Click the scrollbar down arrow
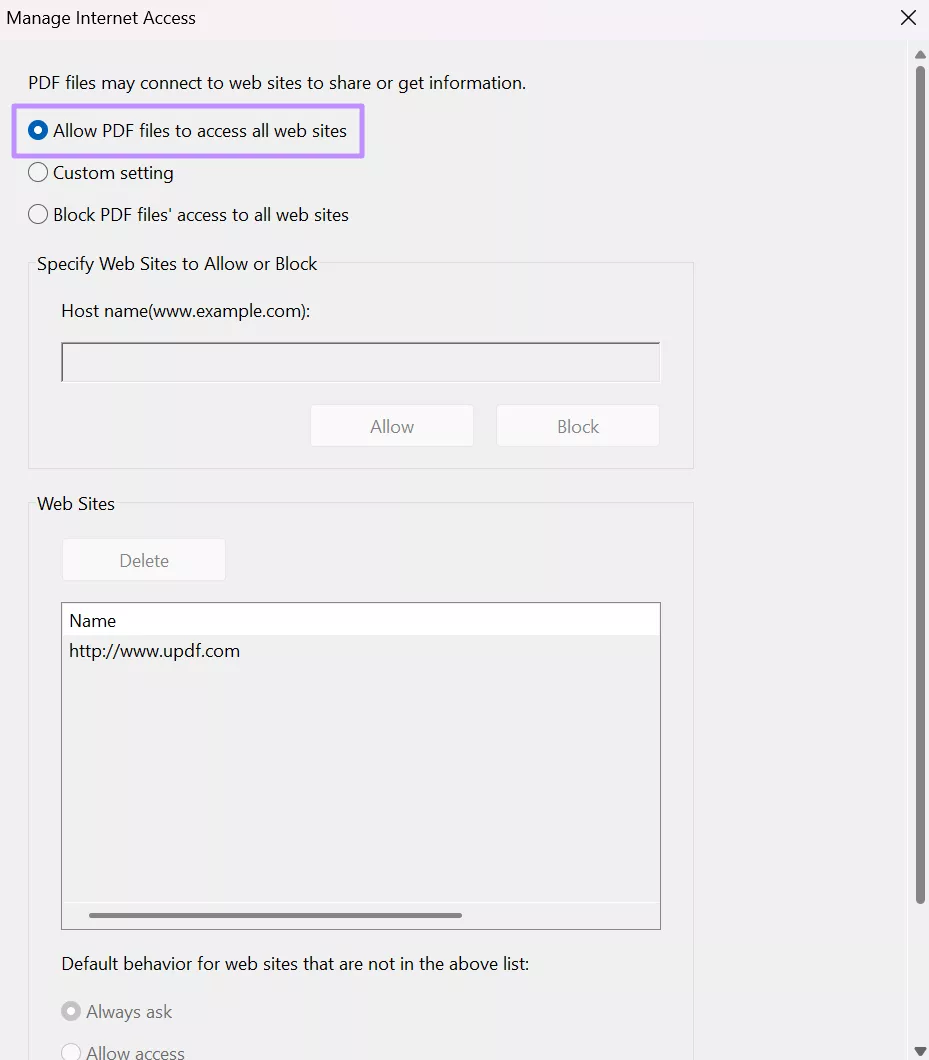The width and height of the screenshot is (929, 1060). point(919,1051)
